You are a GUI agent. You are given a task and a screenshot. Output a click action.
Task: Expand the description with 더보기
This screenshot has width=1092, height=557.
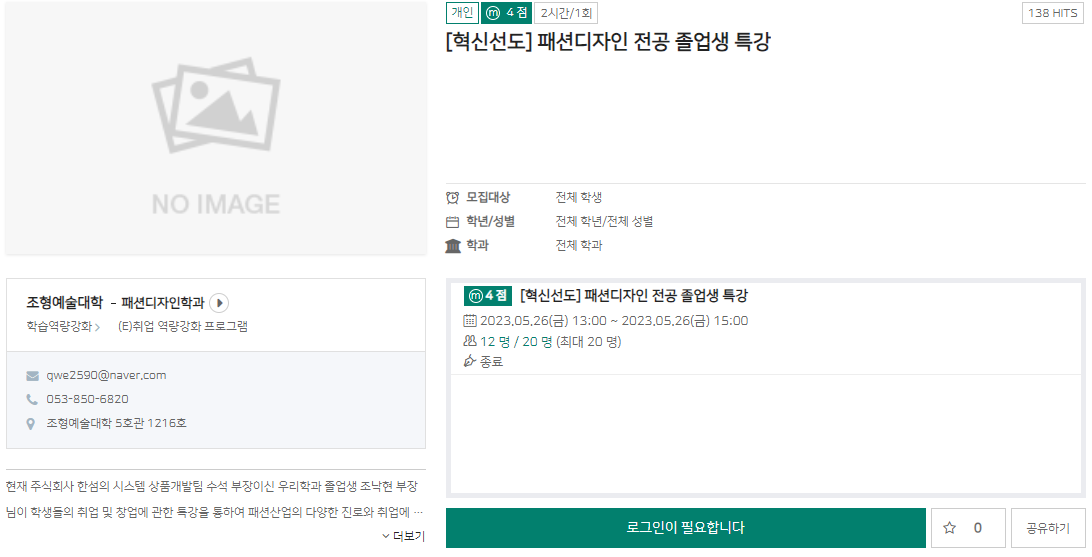pos(403,536)
